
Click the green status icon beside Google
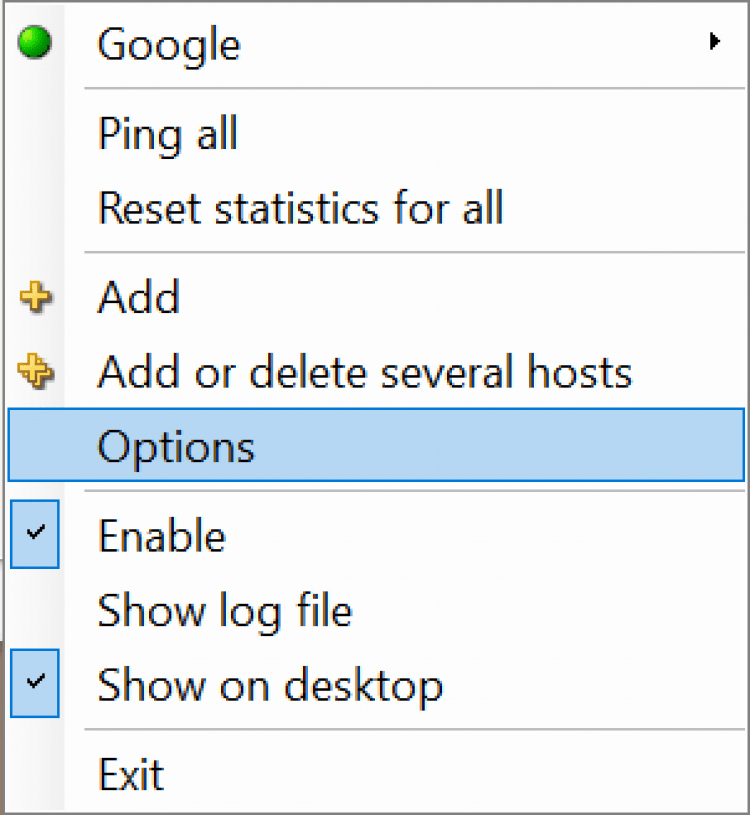point(35,44)
